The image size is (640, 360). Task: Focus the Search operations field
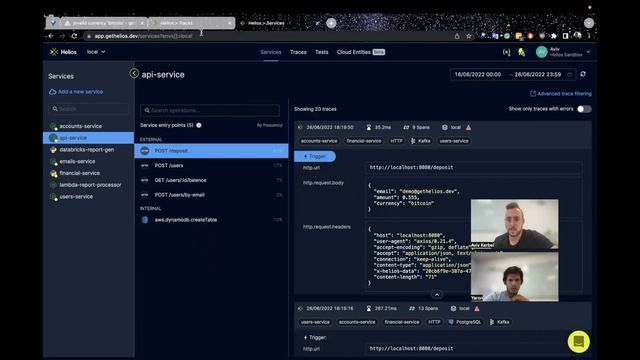(210, 110)
